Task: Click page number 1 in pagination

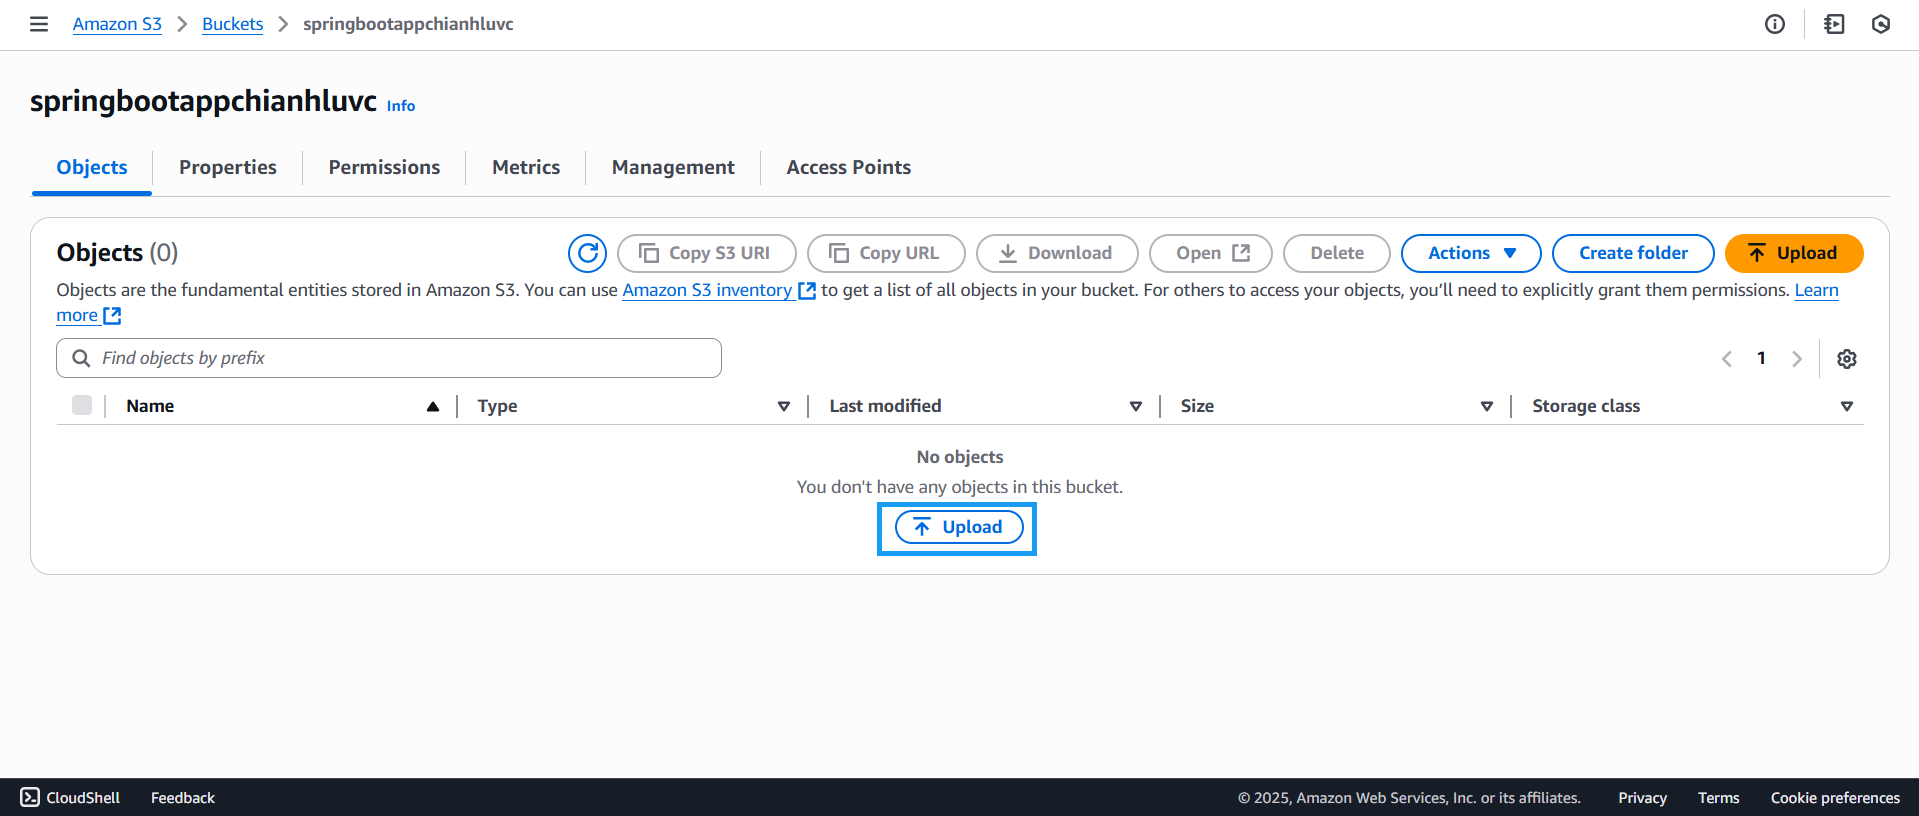Action: (1761, 358)
